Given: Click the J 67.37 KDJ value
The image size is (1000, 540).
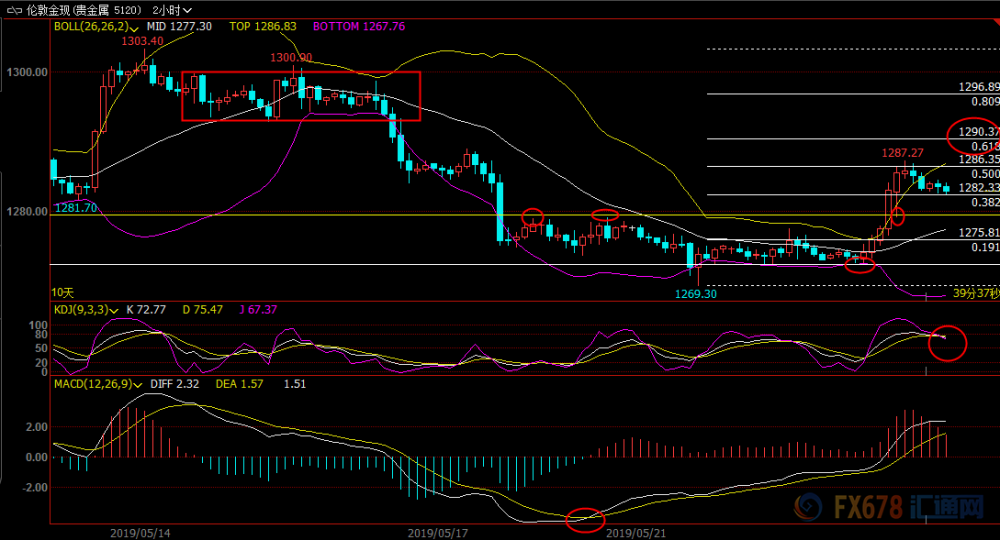Looking at the screenshot, I should [x=258, y=310].
